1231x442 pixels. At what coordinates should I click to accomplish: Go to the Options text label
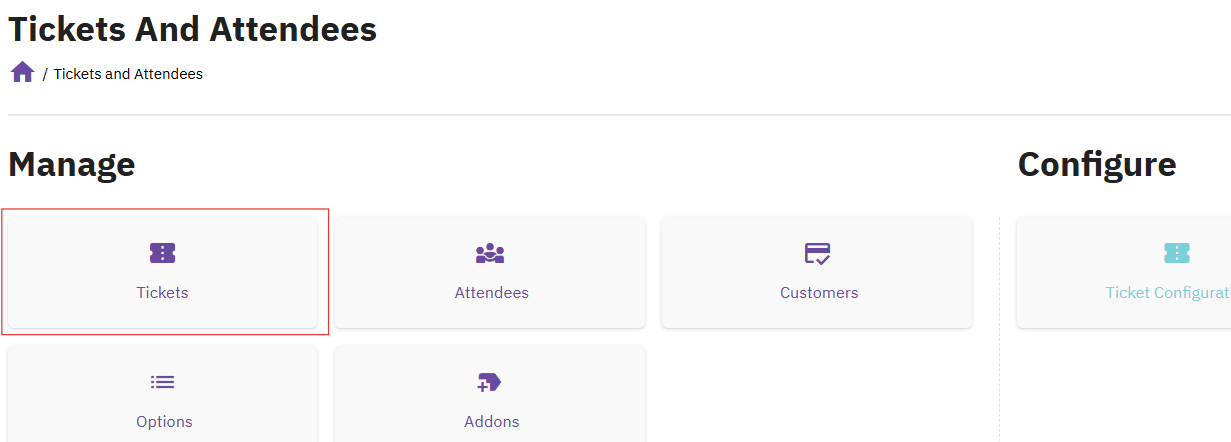(164, 421)
